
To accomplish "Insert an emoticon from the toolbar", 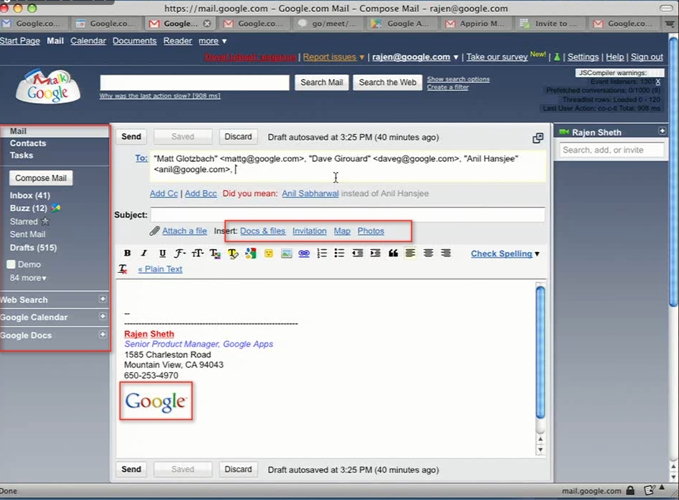I will 268,254.
